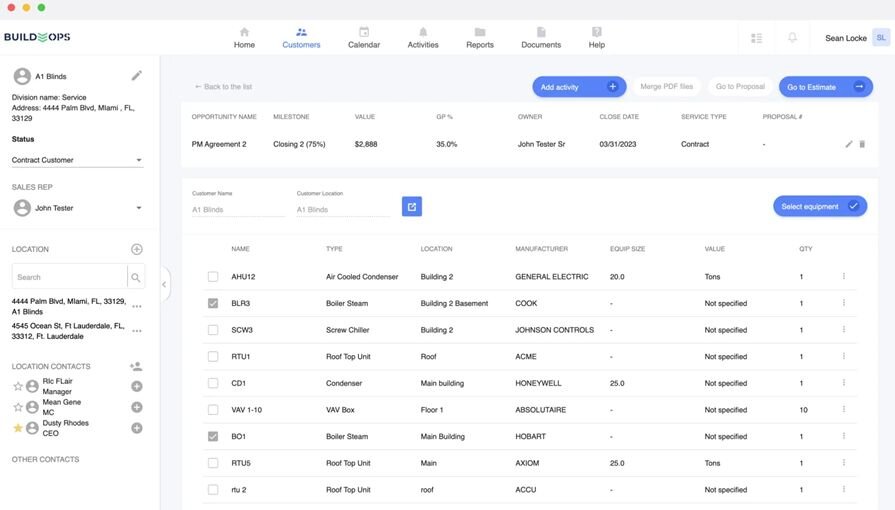Viewport: 895px width, 510px height.
Task: Check the rtu 2 equipment checkbox
Action: [213, 489]
